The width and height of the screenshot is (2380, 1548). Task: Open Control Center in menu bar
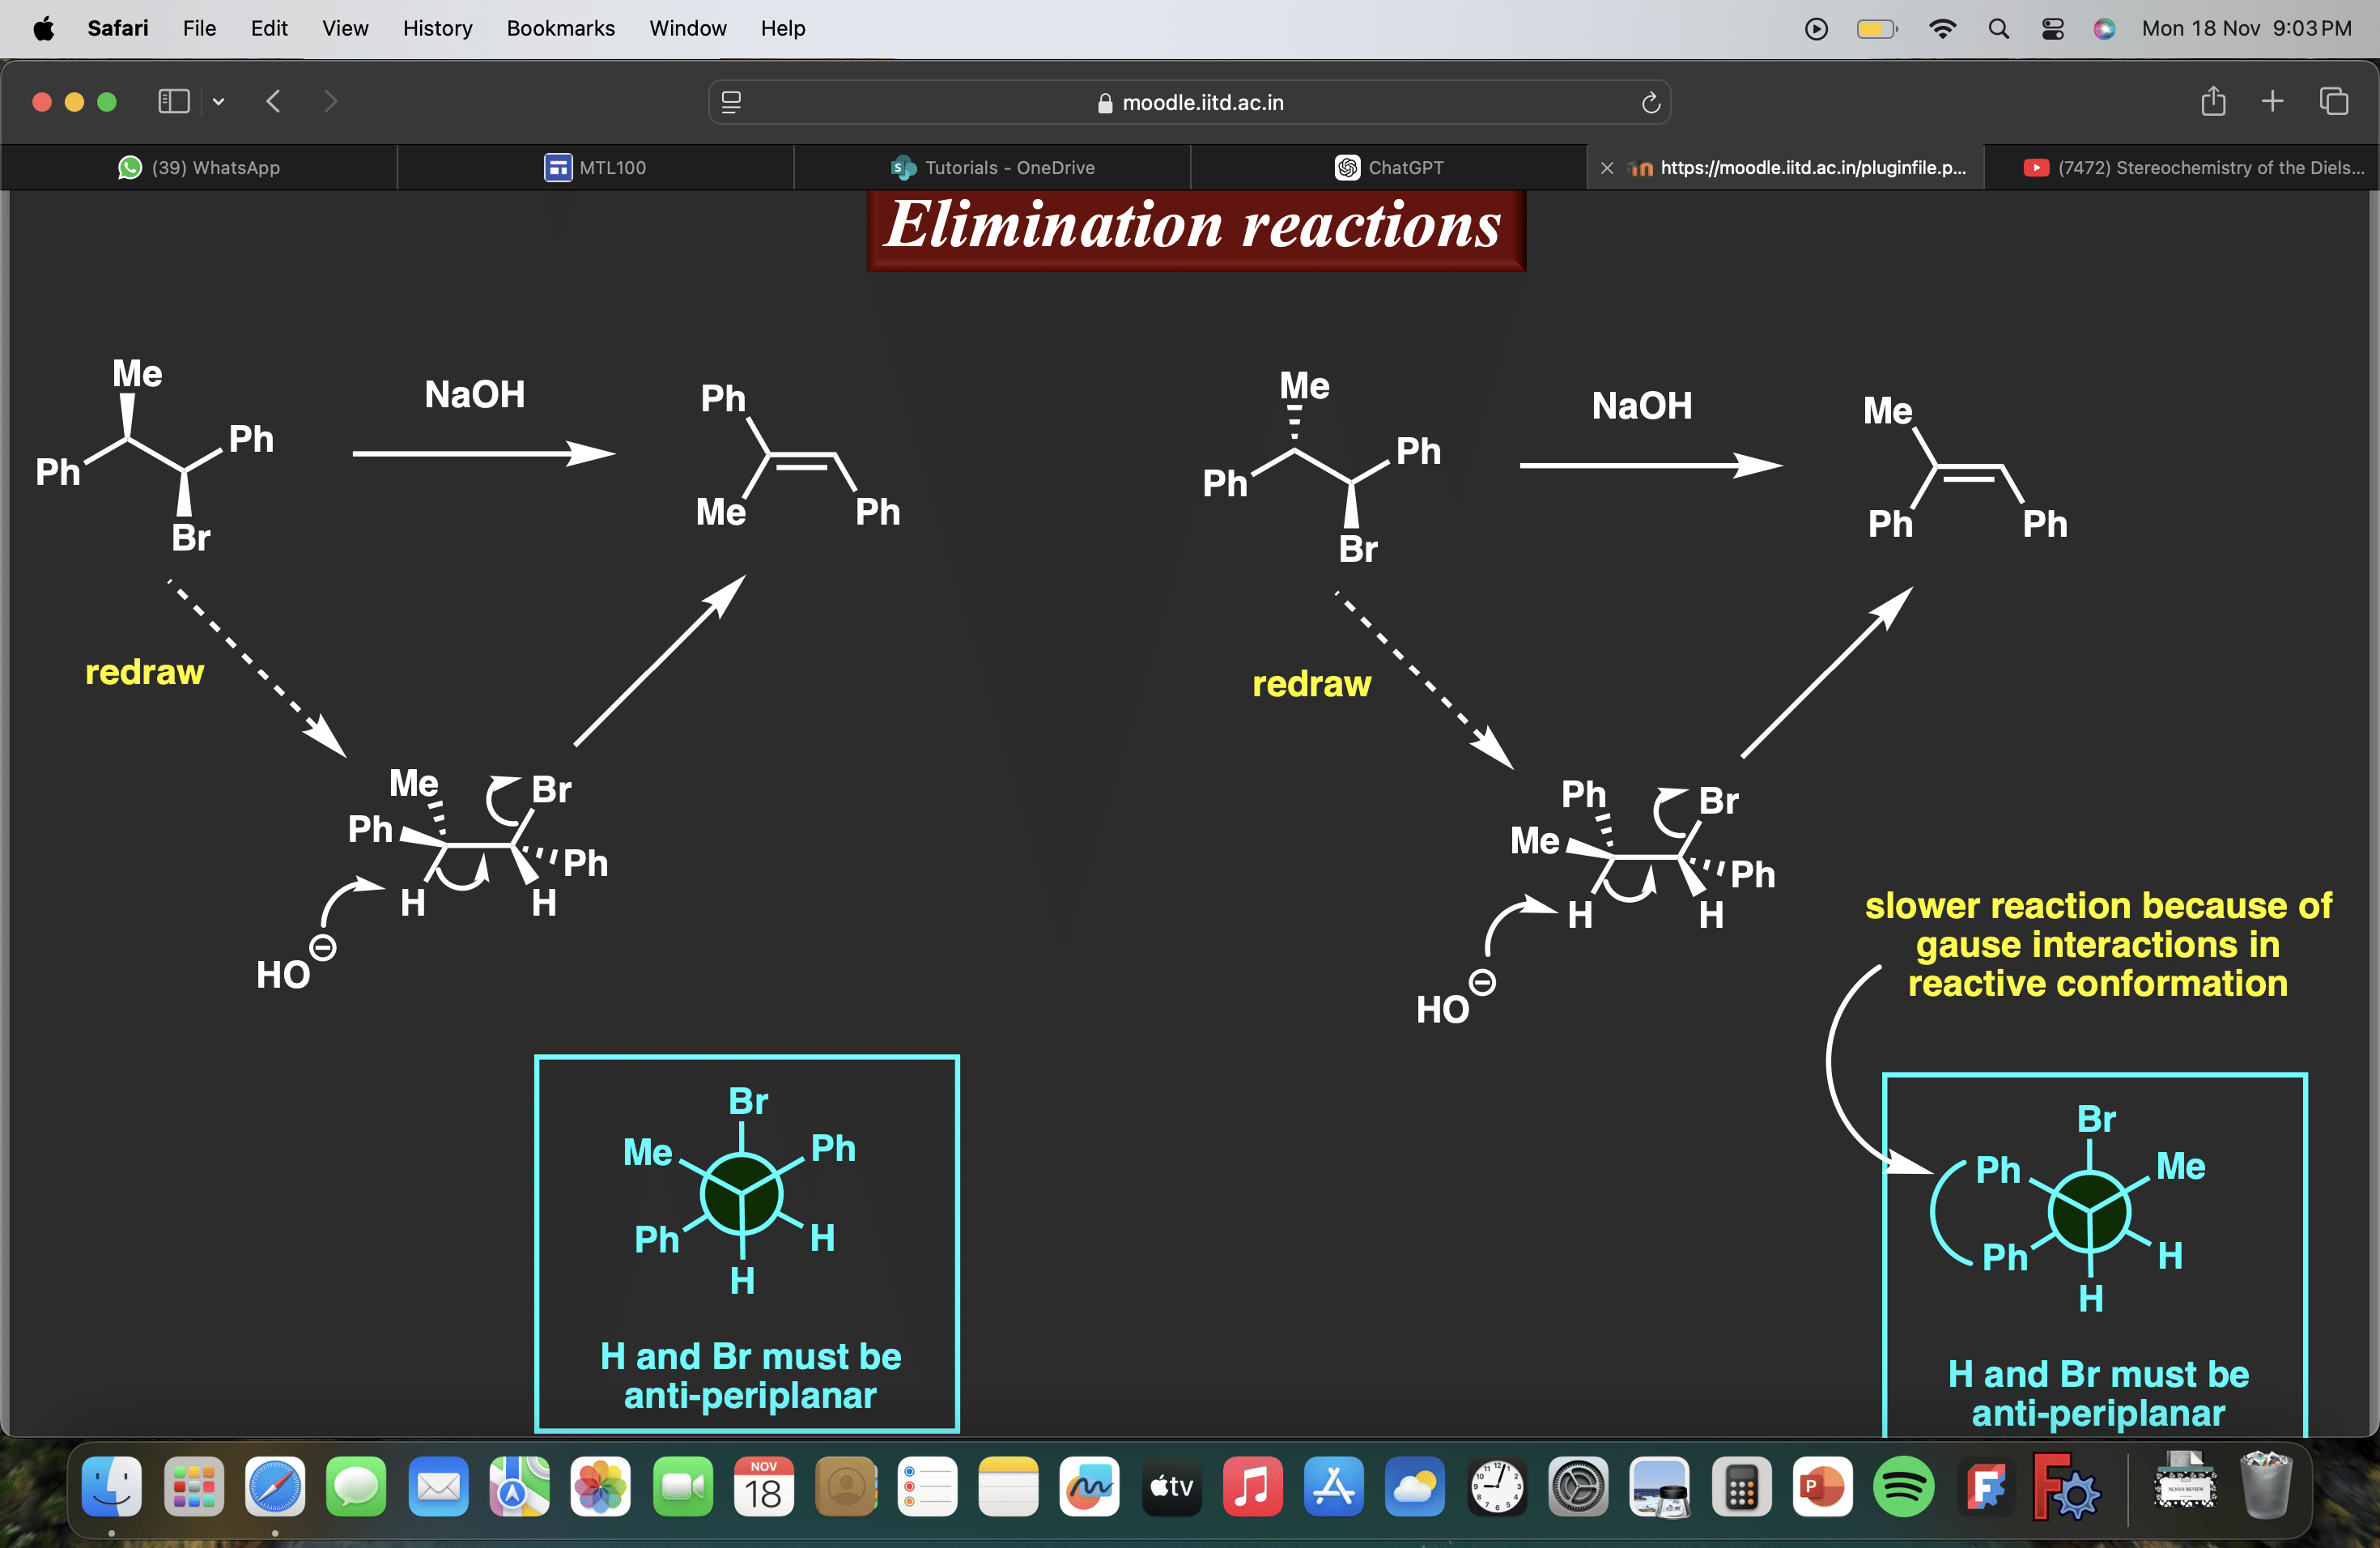click(2052, 28)
